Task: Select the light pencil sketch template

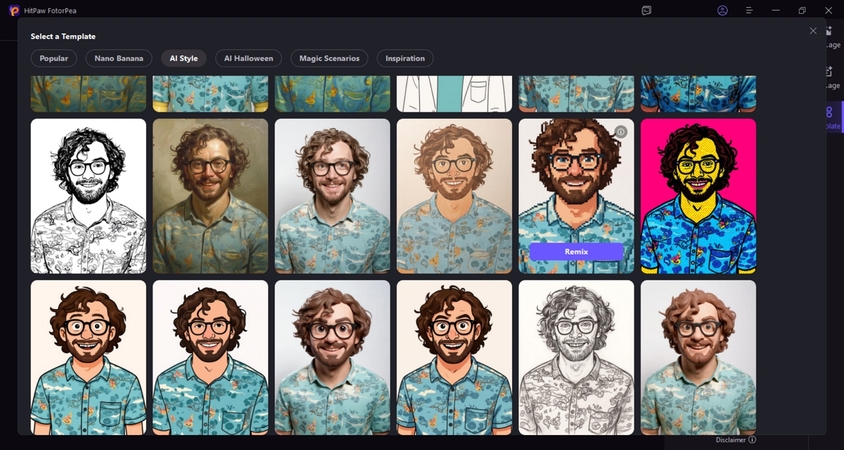Action: [576, 357]
